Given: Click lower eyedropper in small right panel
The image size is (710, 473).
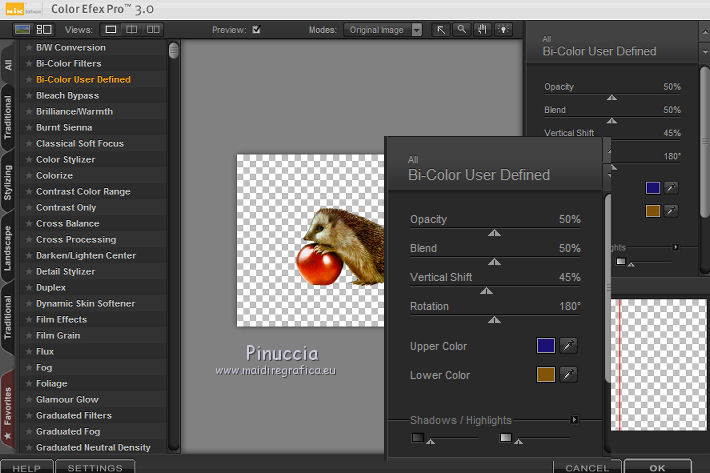Looking at the screenshot, I should click(x=671, y=211).
